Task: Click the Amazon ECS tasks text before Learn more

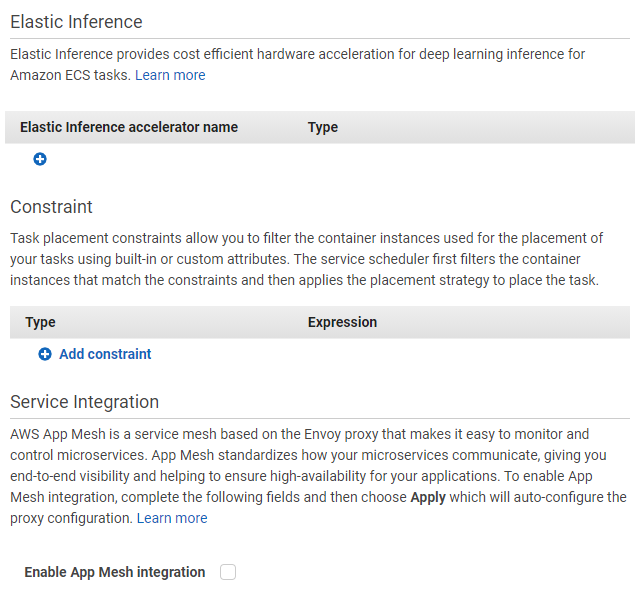Action: tap(70, 75)
